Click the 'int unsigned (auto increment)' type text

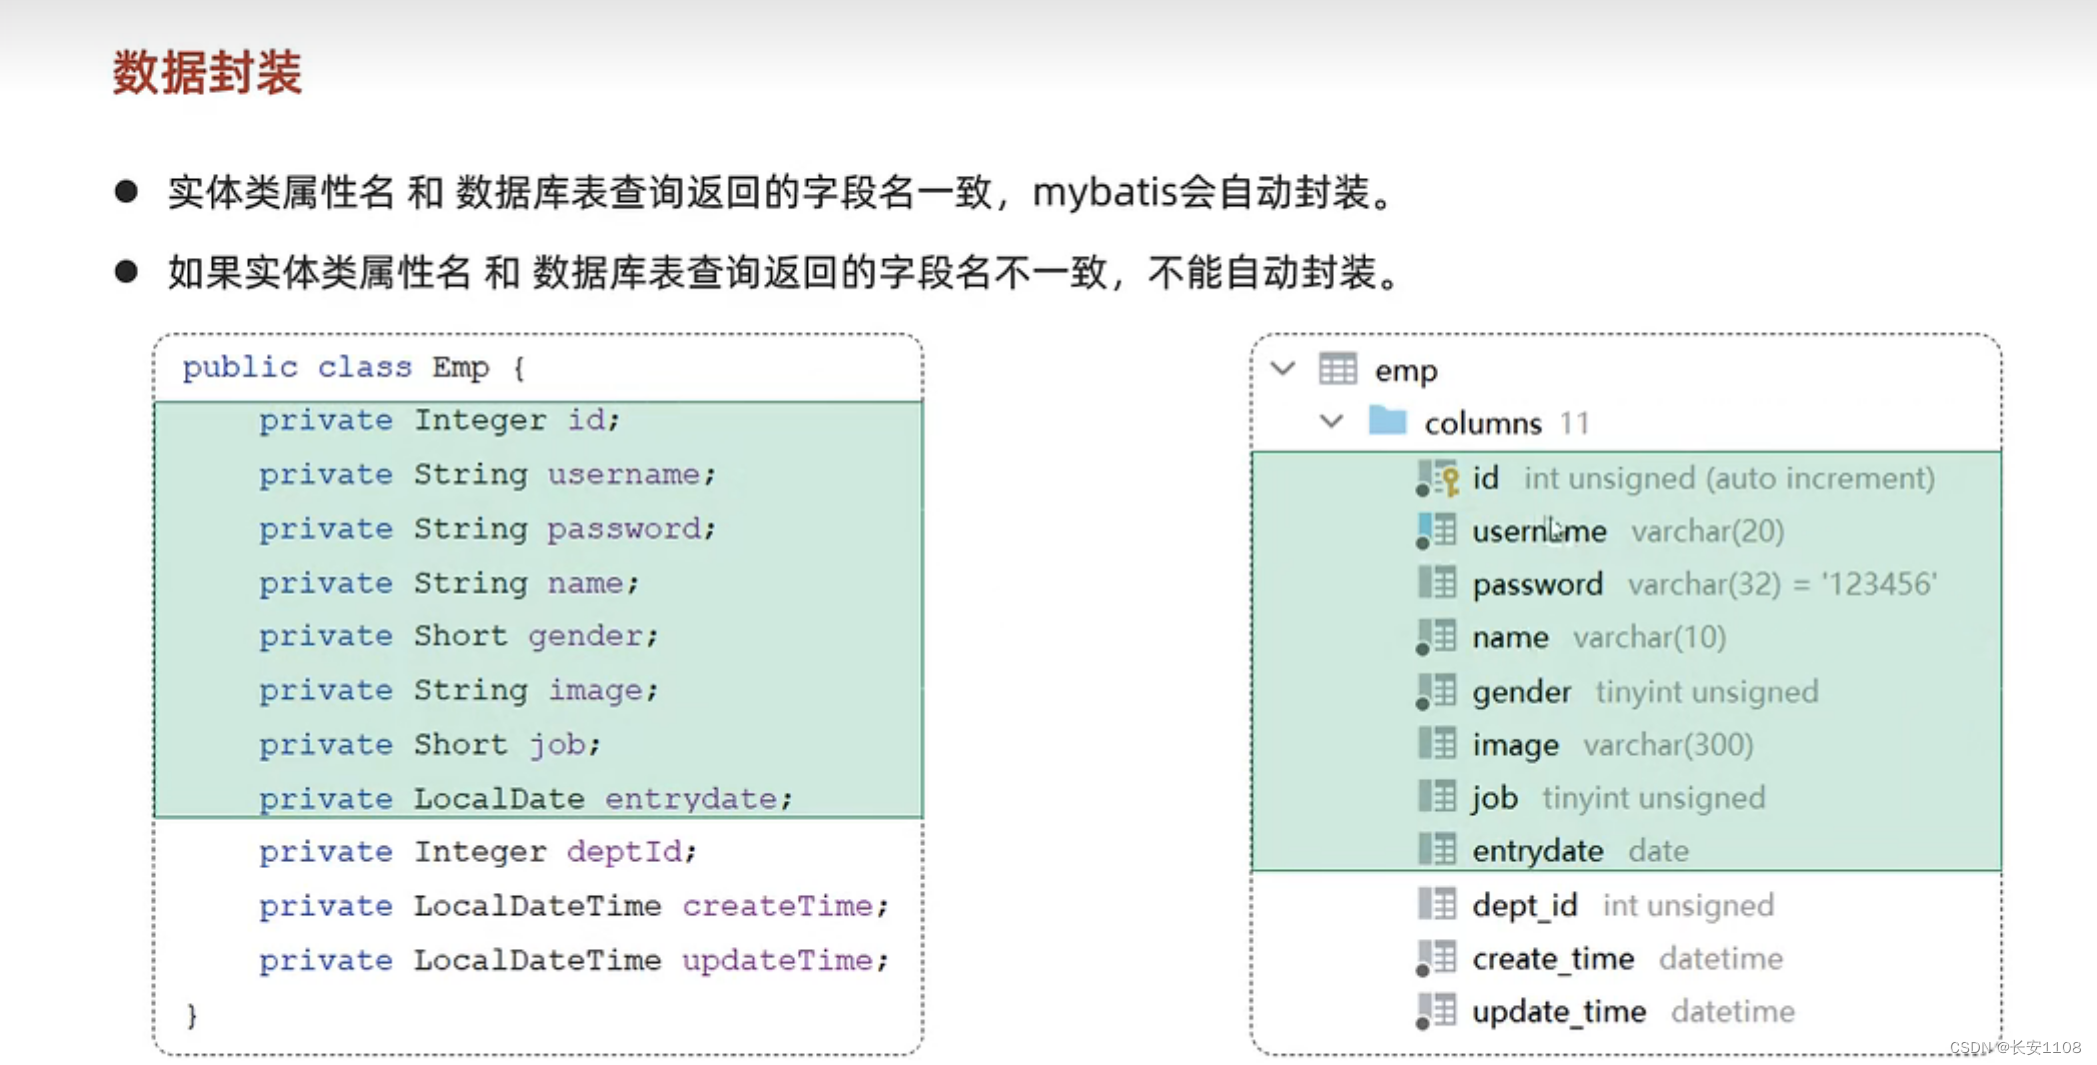[x=1730, y=479]
